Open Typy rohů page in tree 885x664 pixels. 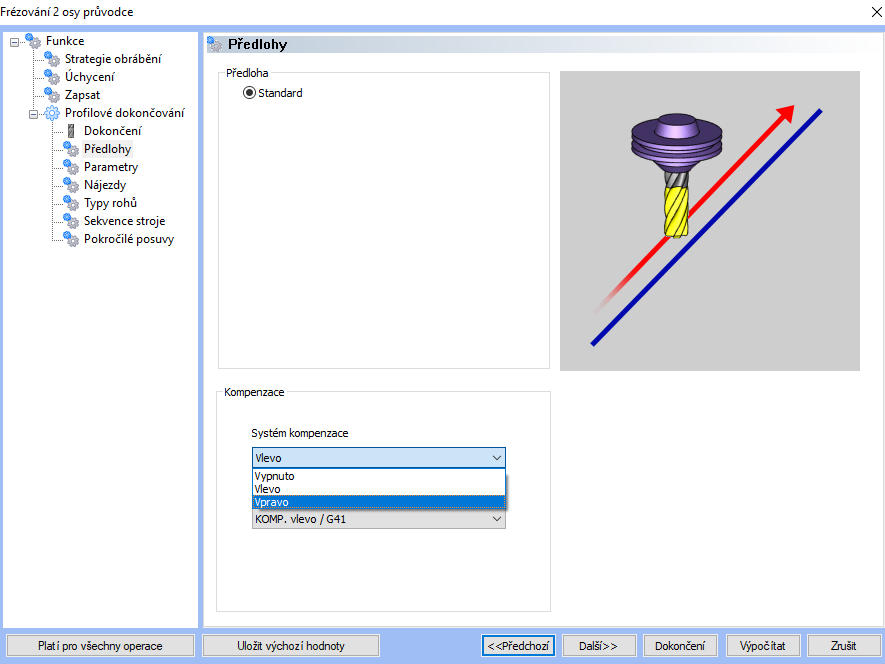click(x=111, y=203)
